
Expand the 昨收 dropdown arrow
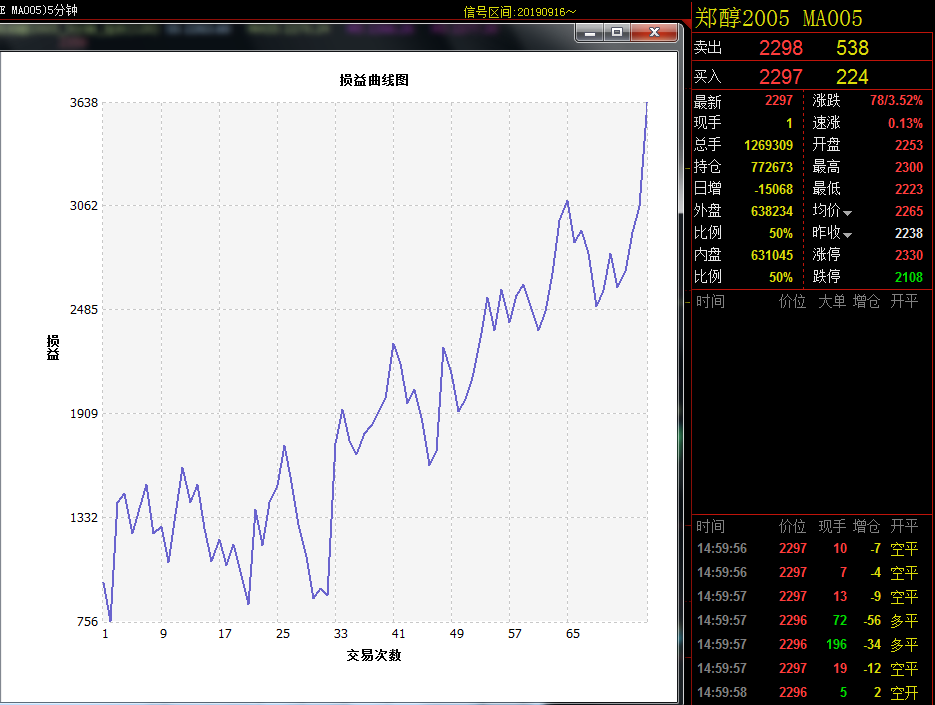pos(847,235)
